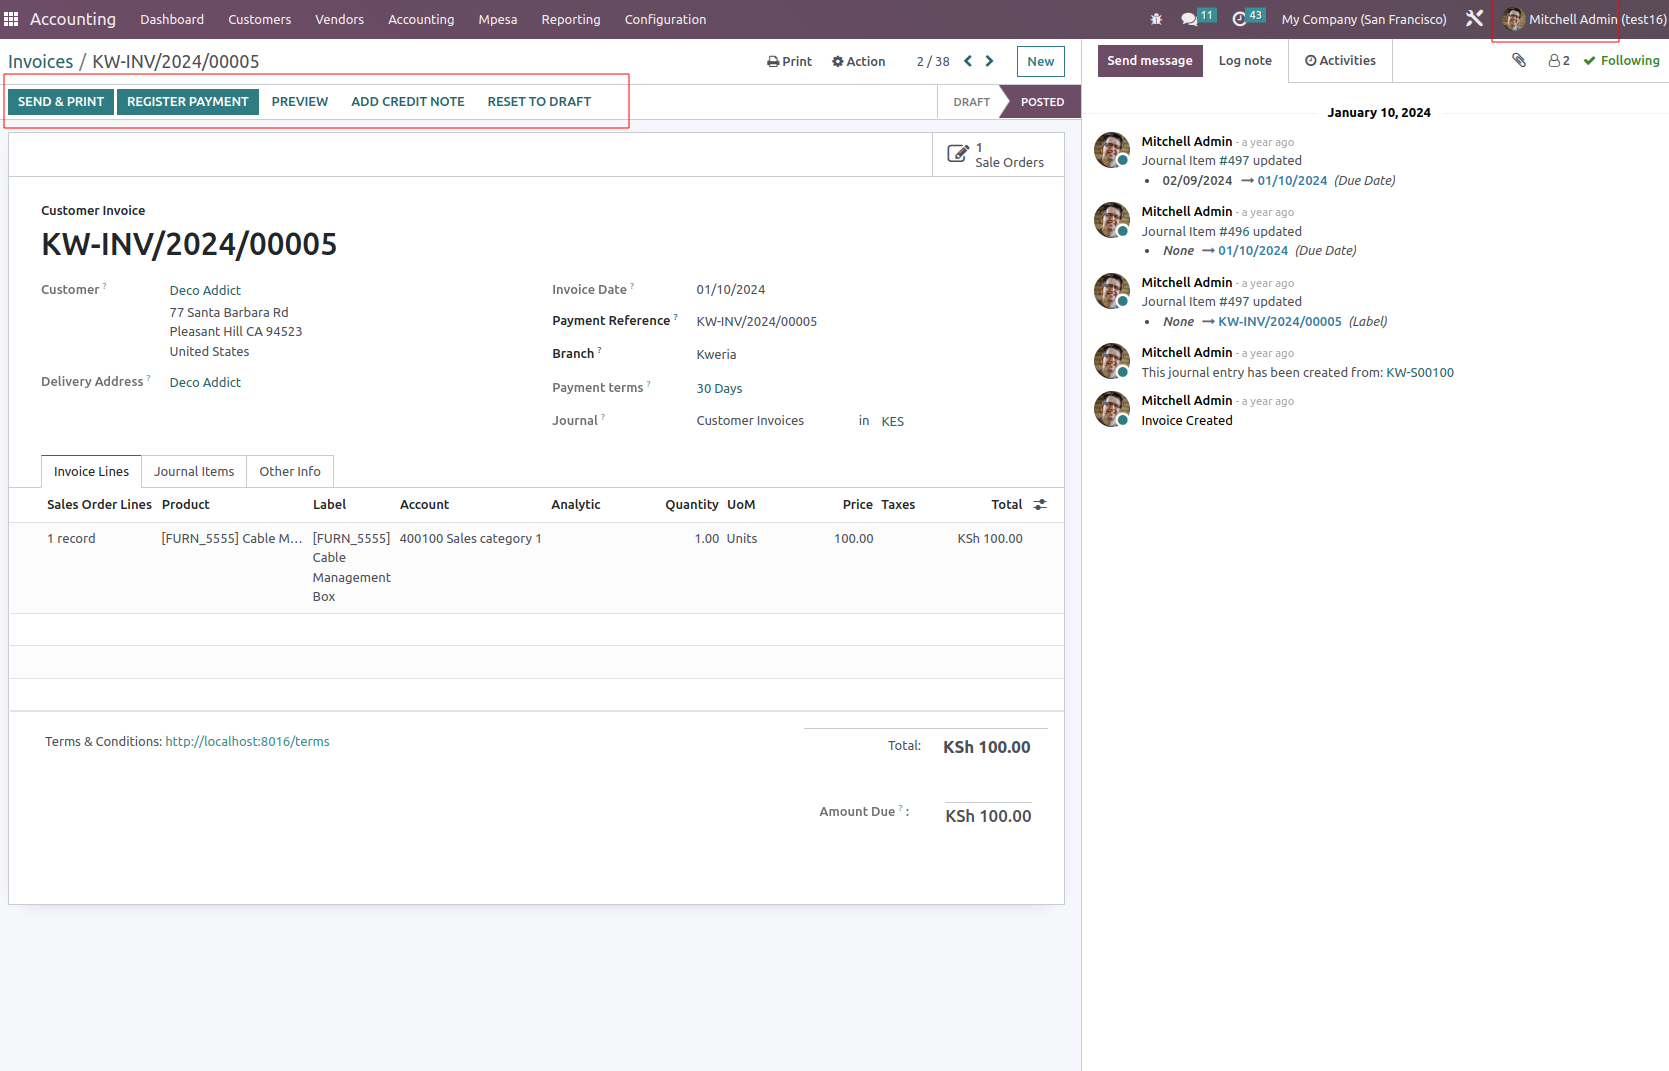
Task: Show followers list icon
Action: tap(1558, 61)
